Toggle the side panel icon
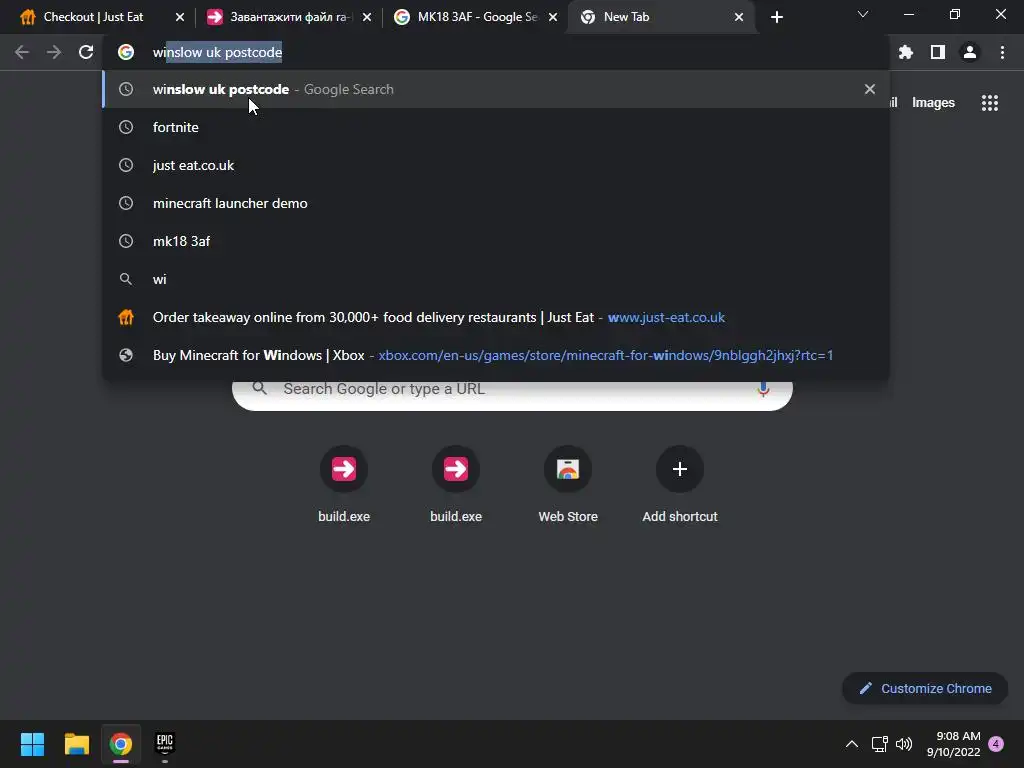1024x768 pixels. click(938, 52)
